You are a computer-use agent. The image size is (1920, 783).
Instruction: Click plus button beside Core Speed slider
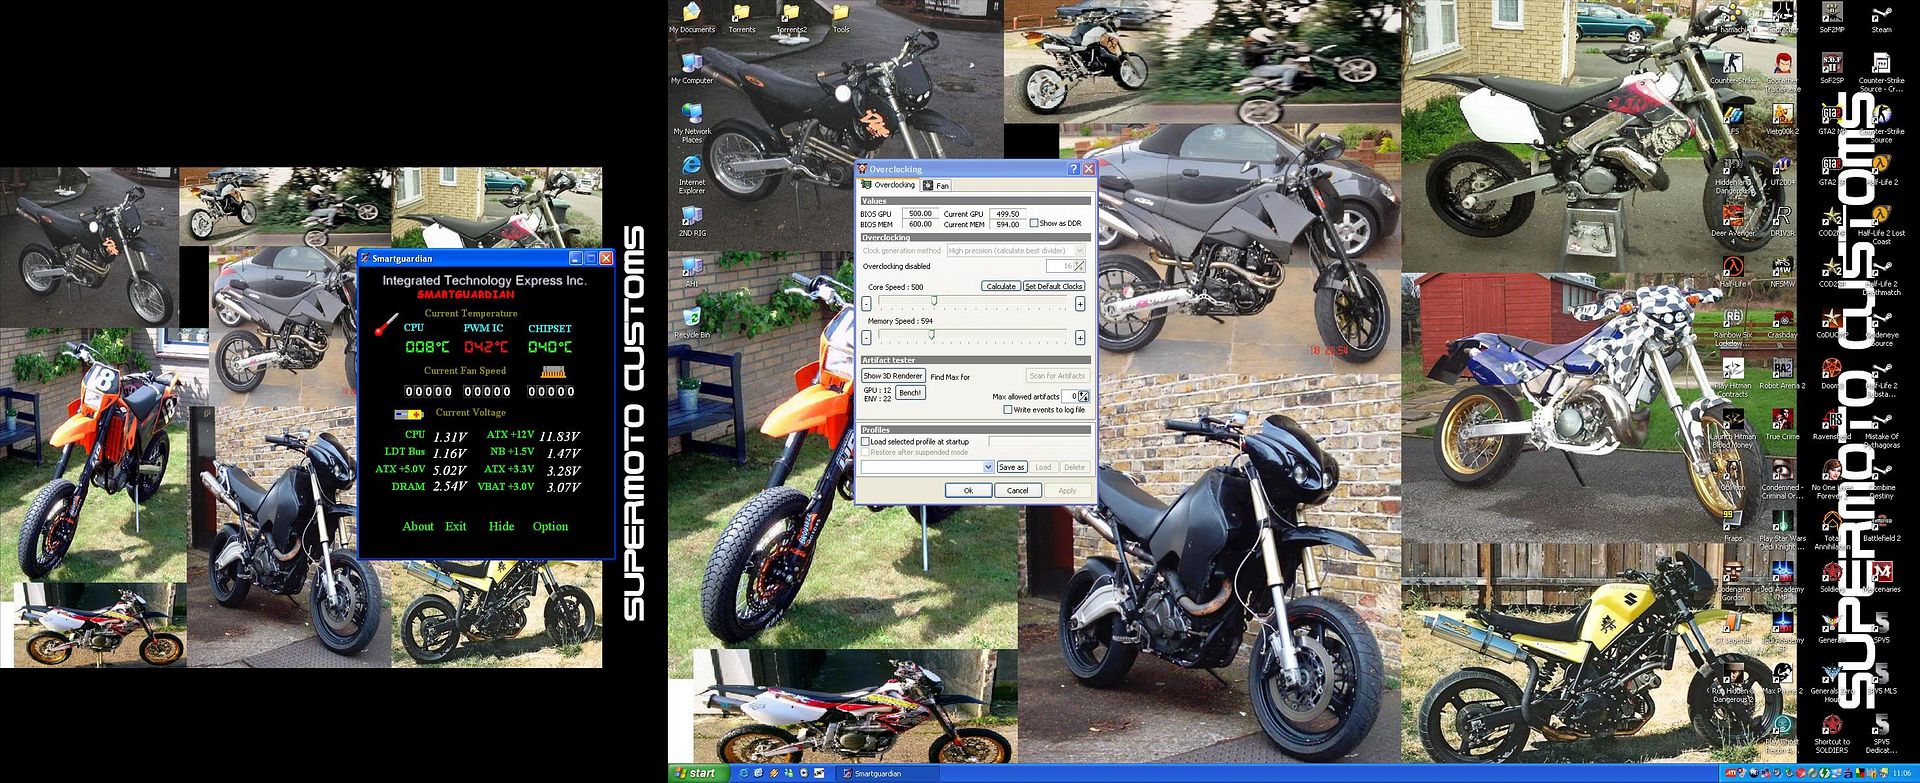click(1080, 304)
